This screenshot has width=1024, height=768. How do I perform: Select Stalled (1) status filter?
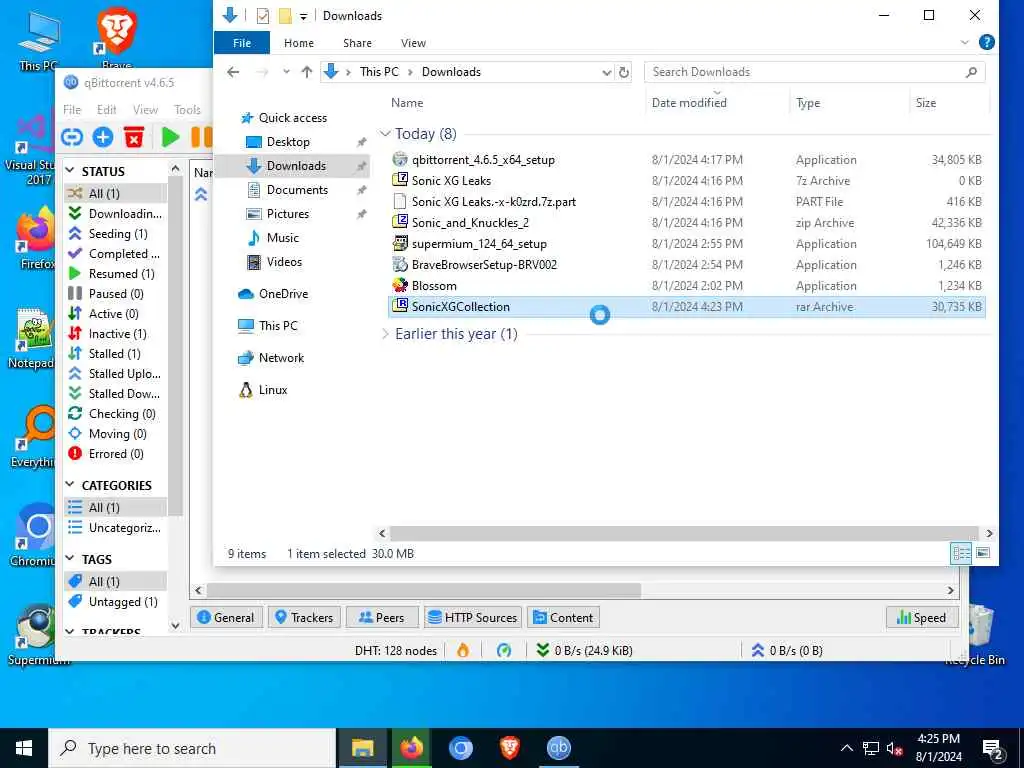tap(116, 354)
